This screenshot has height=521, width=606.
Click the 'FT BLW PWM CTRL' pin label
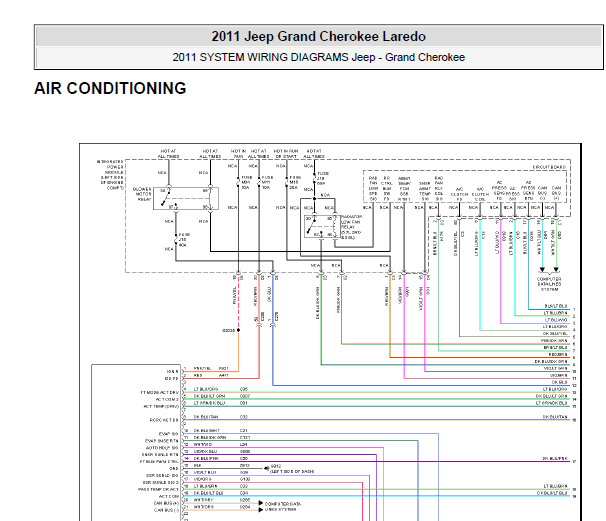(159, 462)
